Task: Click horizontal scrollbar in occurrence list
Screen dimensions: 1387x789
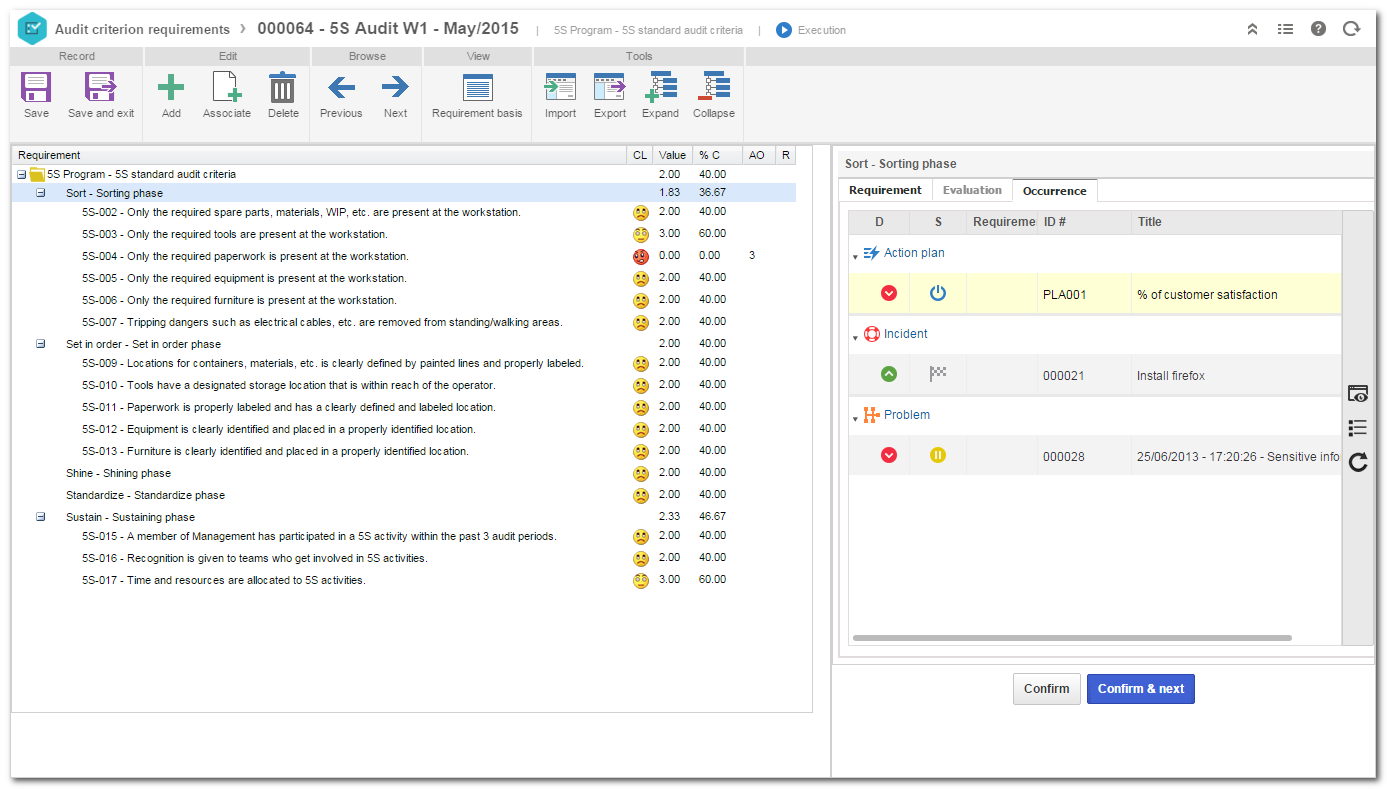Action: click(x=1072, y=638)
